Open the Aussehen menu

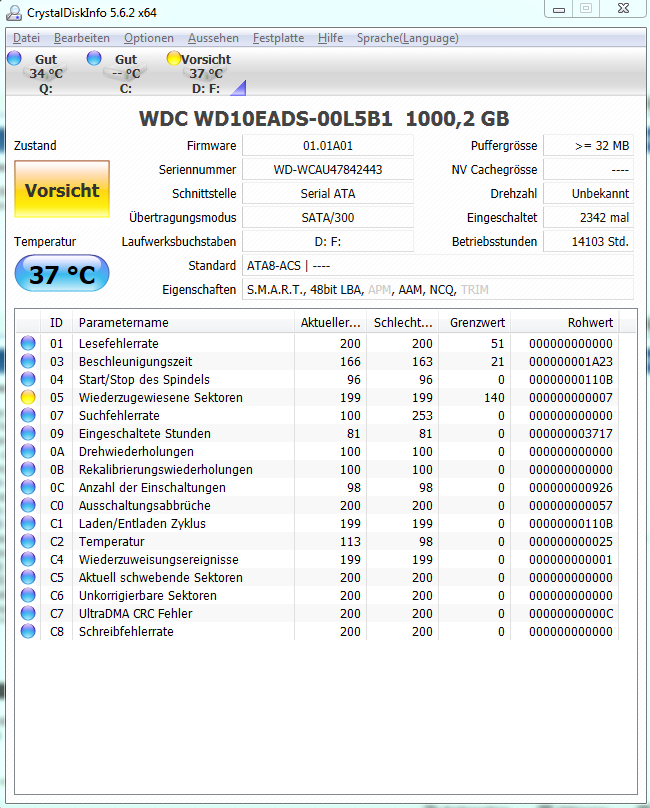[x=213, y=38]
